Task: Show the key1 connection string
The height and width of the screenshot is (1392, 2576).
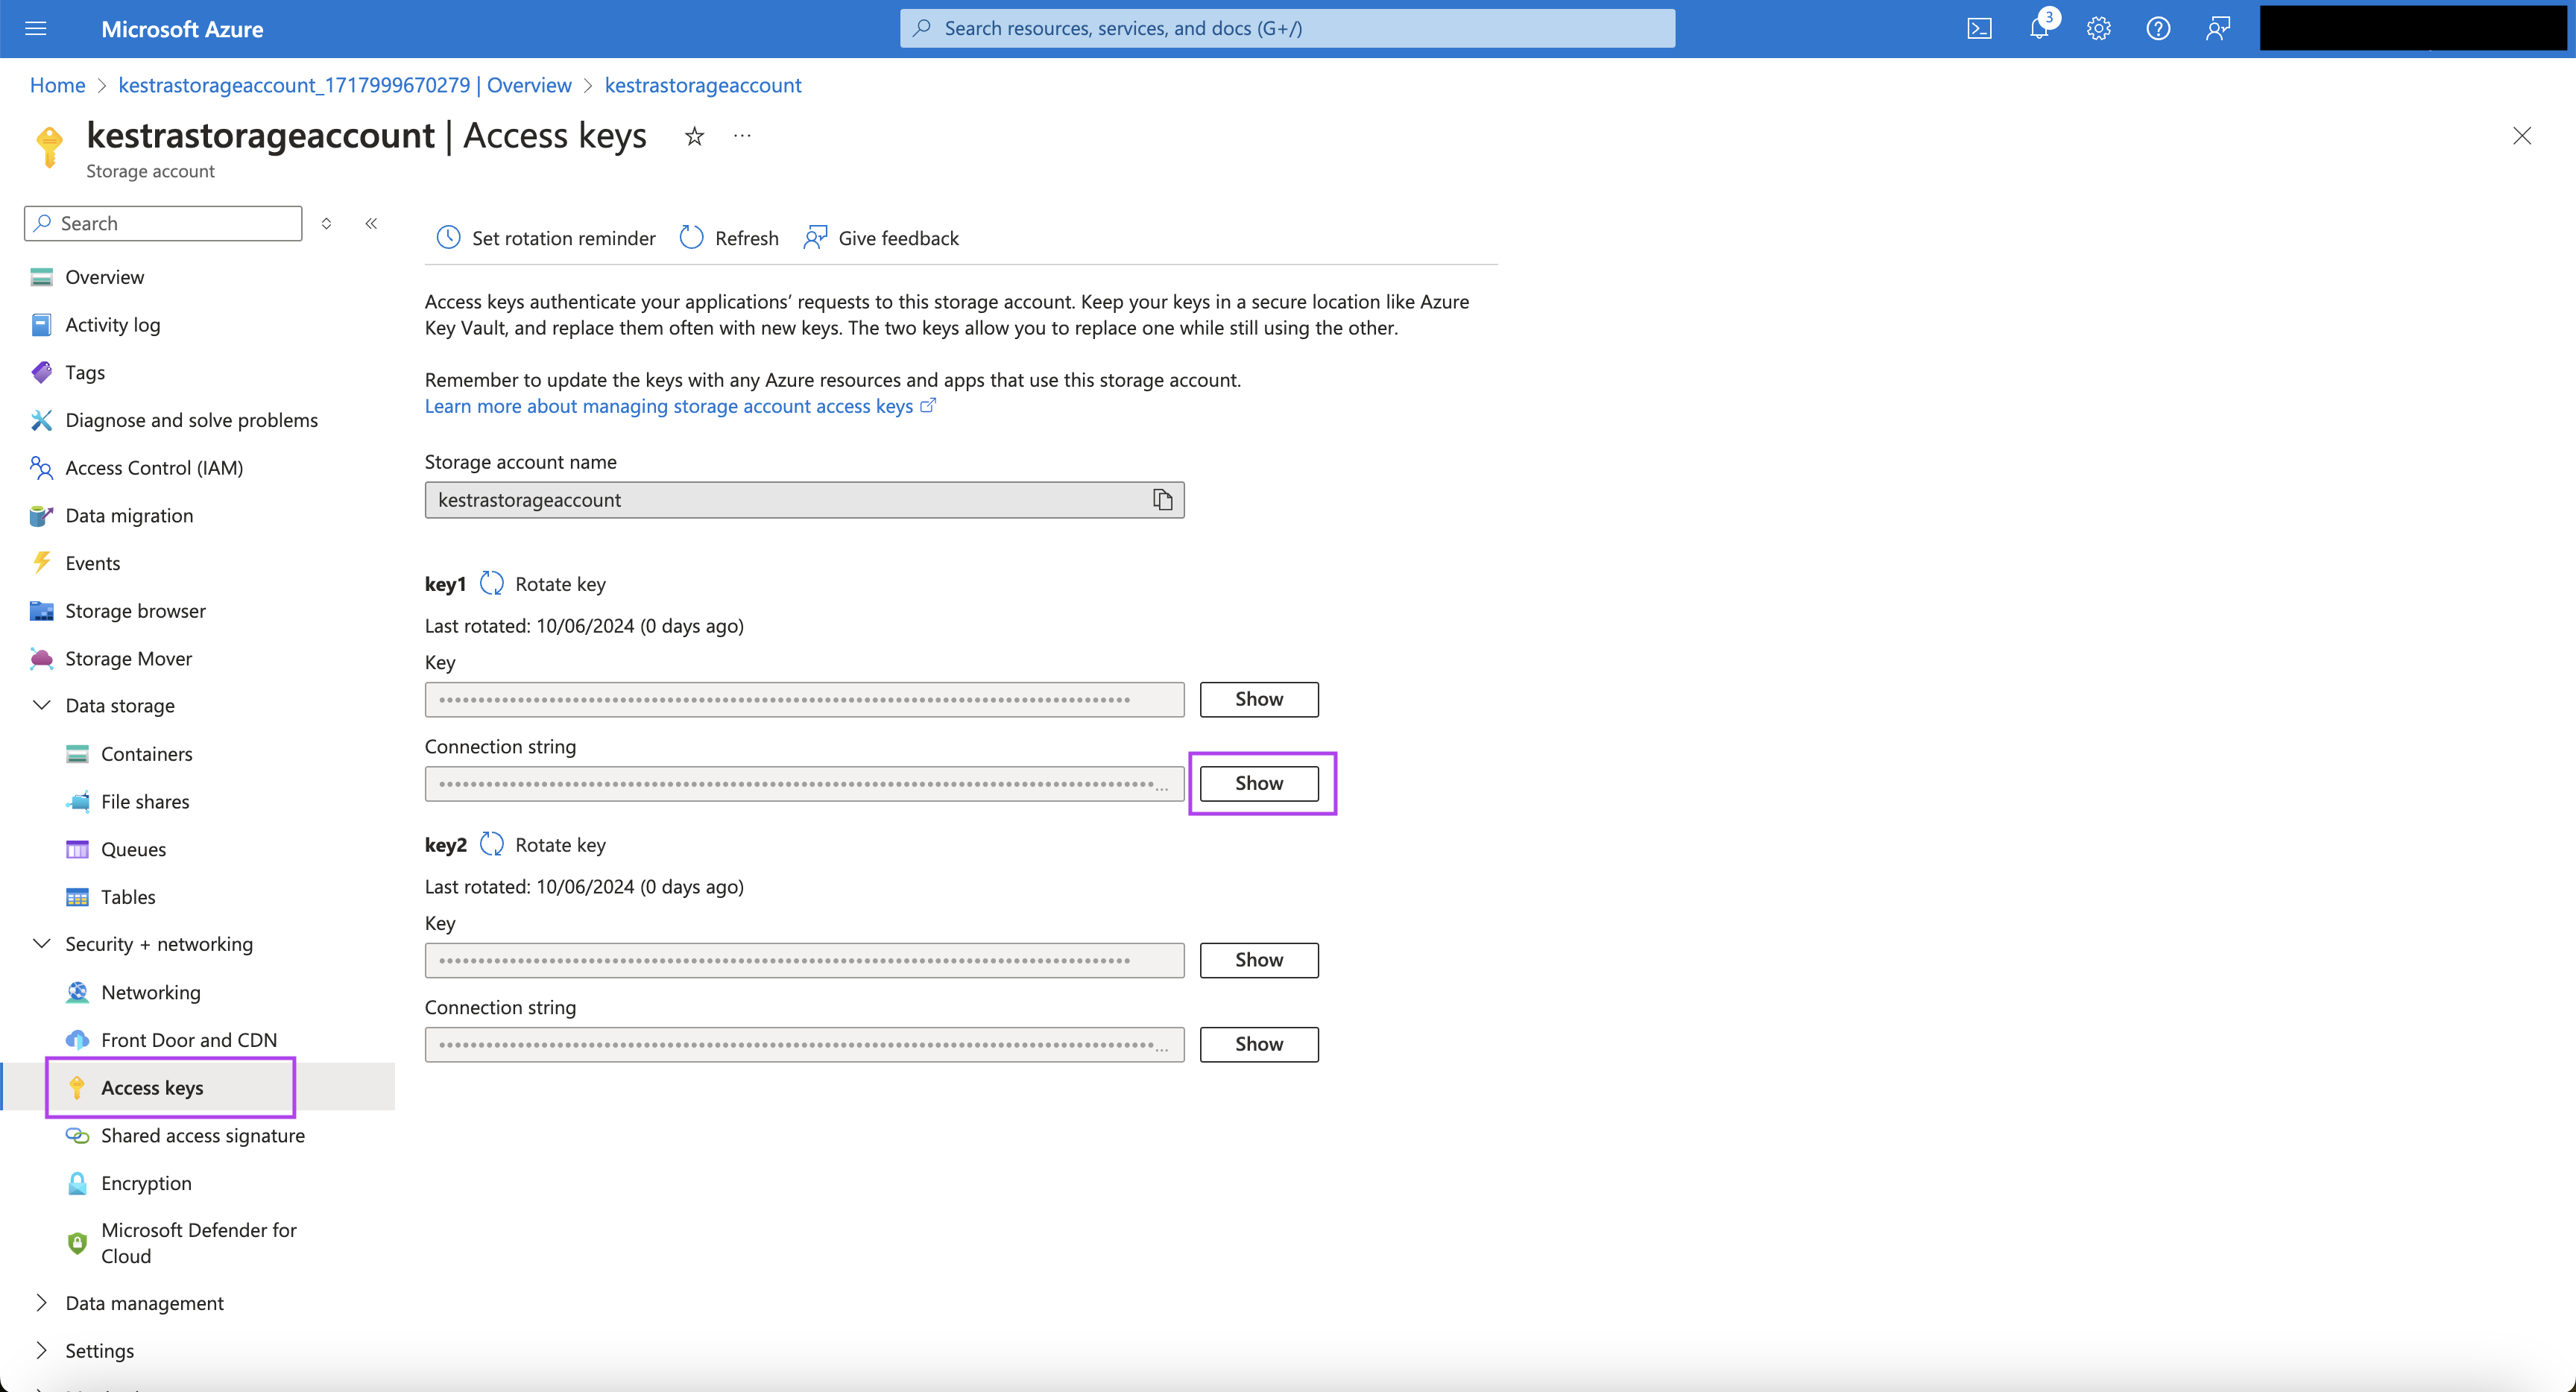Action: (x=1259, y=783)
